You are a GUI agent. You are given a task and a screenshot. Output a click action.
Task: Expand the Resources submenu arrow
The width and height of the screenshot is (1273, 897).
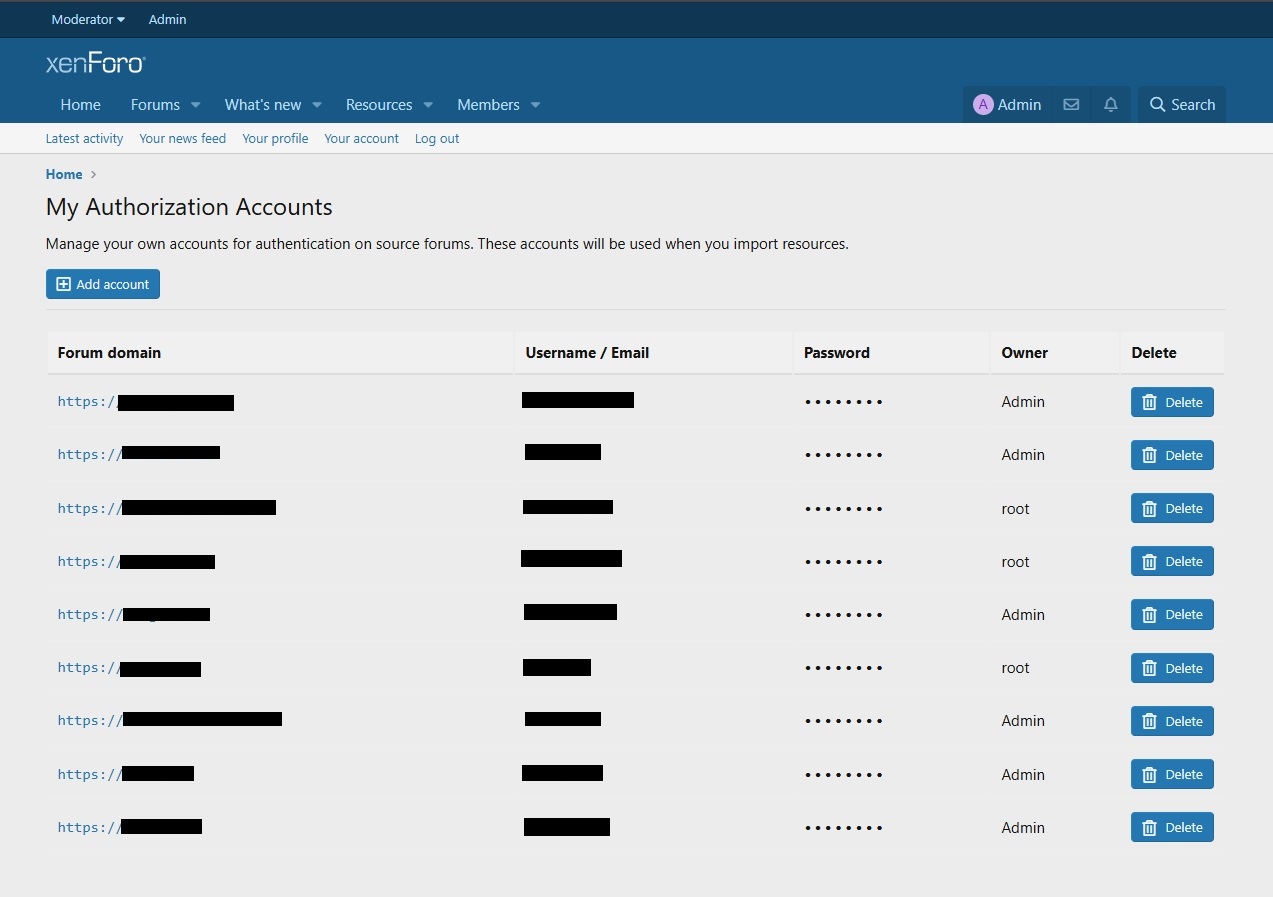(x=428, y=105)
